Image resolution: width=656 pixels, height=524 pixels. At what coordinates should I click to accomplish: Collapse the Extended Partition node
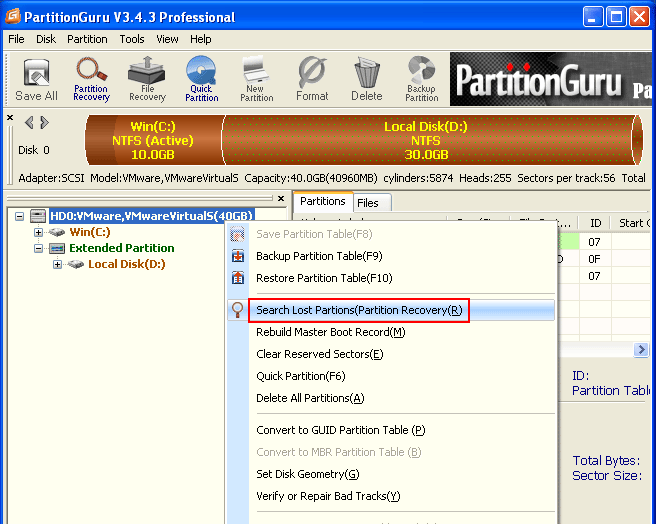pyautogui.click(x=38, y=249)
